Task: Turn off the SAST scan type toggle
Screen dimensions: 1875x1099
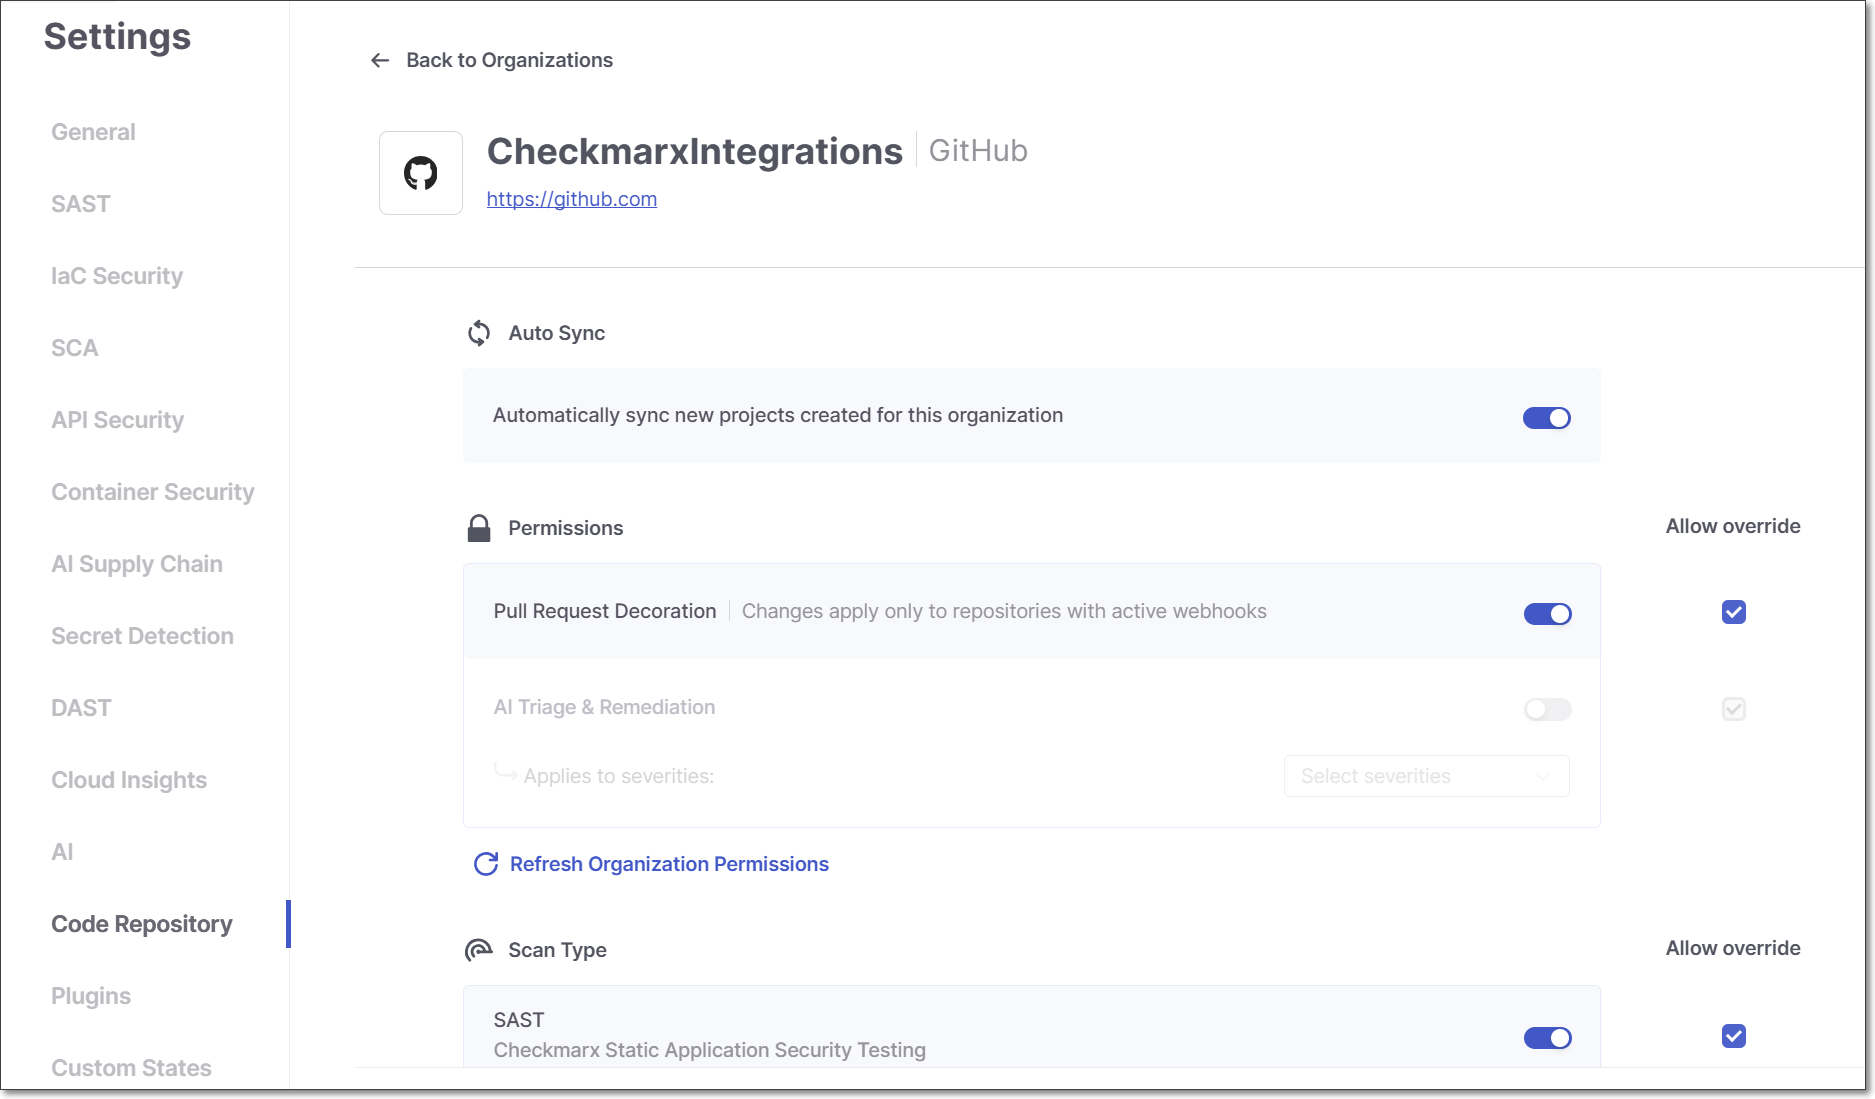Action: click(1548, 1038)
